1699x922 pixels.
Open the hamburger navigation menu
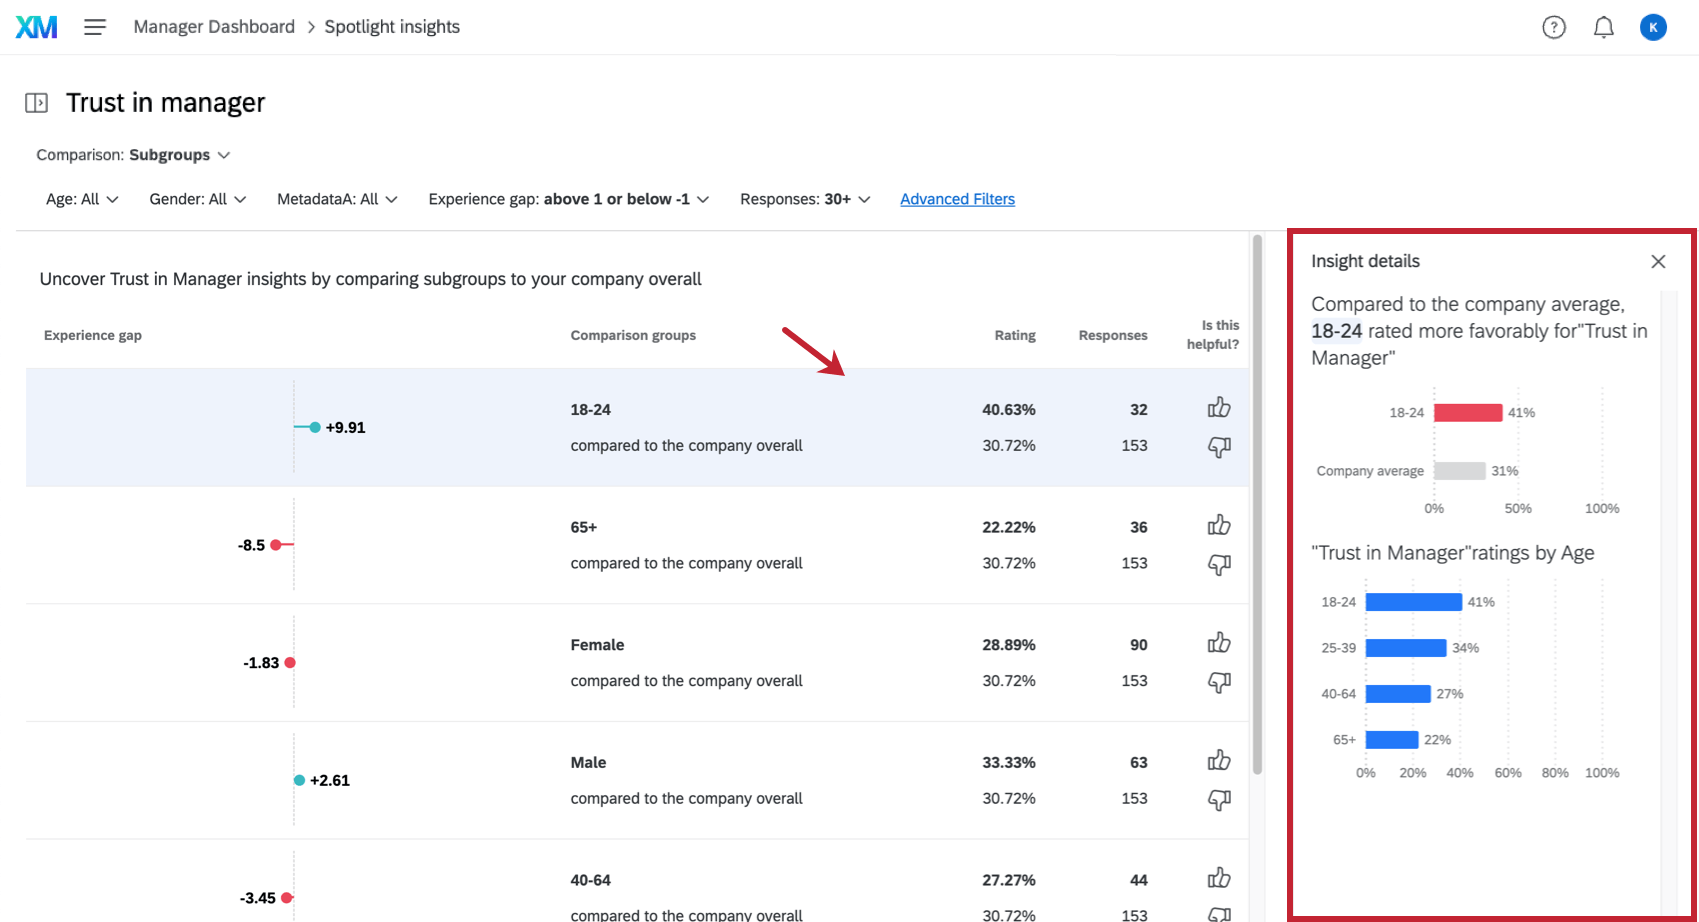coord(95,27)
